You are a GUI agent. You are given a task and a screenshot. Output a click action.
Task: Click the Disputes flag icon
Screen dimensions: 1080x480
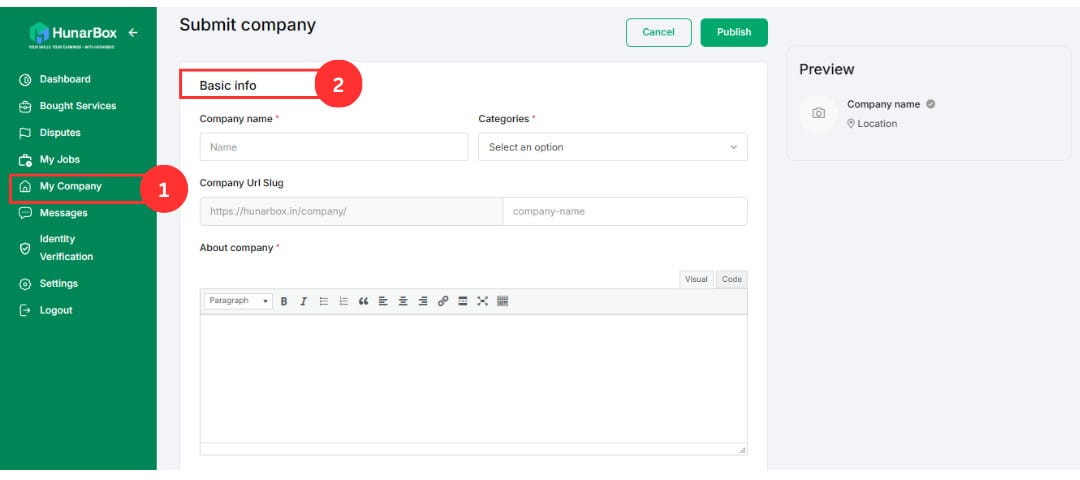point(25,133)
